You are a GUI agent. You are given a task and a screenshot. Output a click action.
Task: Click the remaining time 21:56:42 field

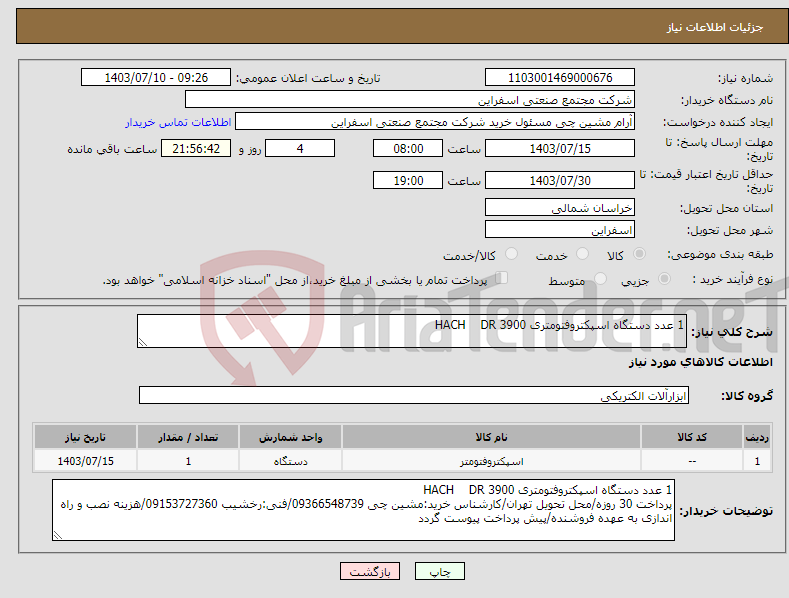196,148
